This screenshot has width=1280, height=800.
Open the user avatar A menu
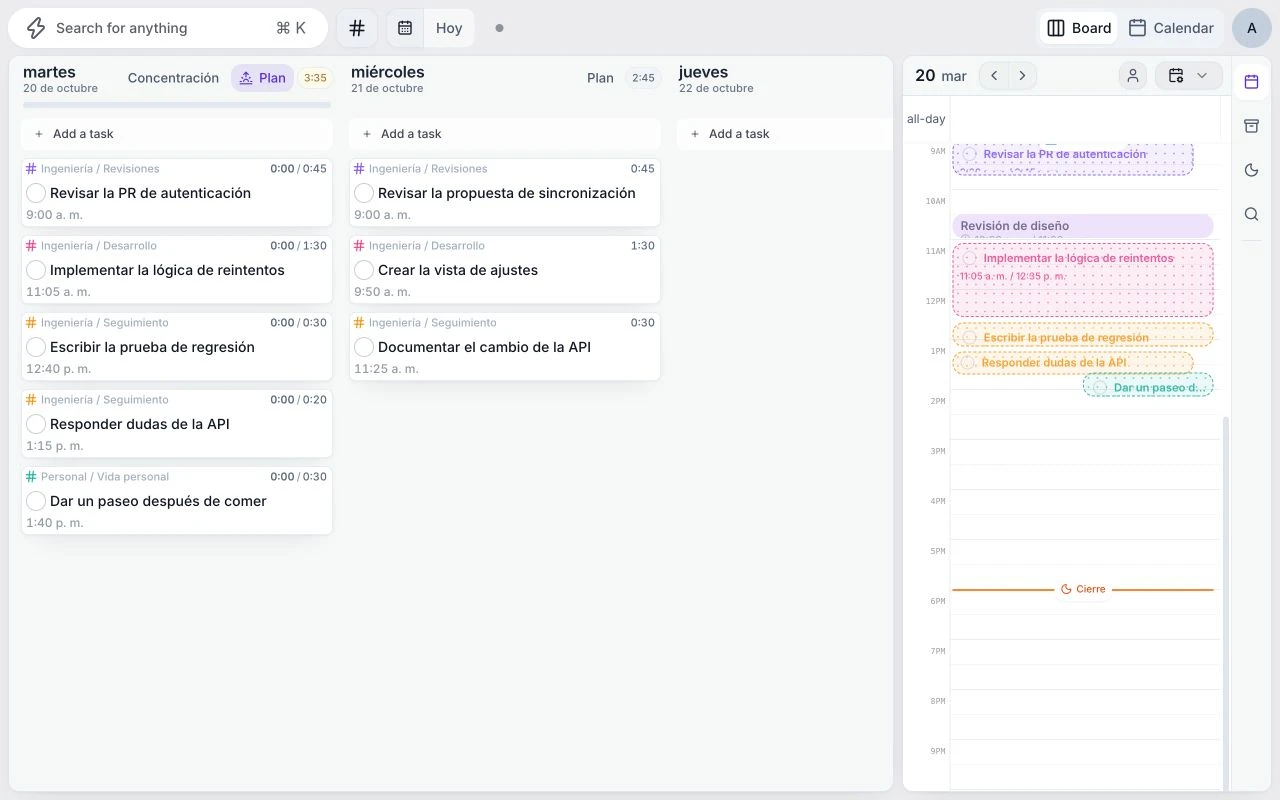click(x=1252, y=28)
